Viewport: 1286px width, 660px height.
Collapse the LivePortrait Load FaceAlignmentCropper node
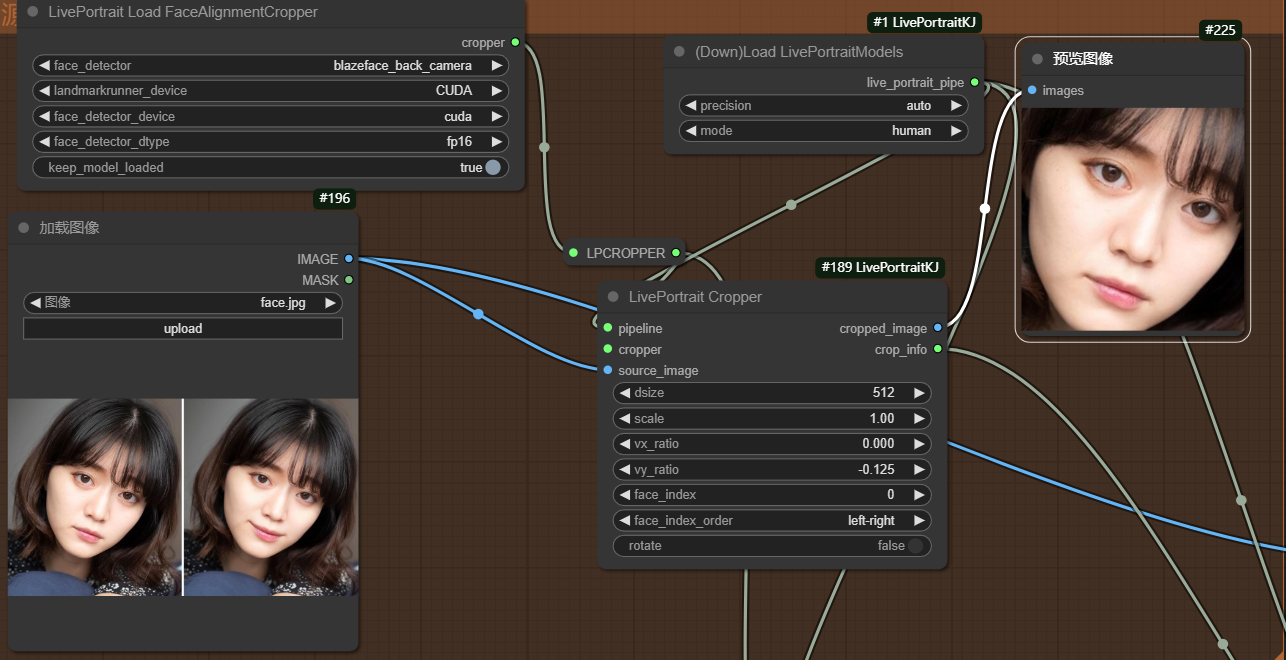click(x=33, y=12)
